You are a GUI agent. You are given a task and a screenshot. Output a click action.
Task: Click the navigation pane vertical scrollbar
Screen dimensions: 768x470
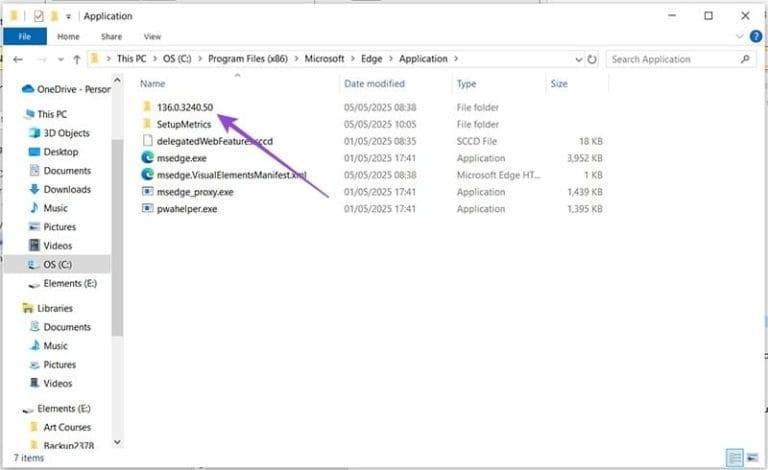coord(117,200)
